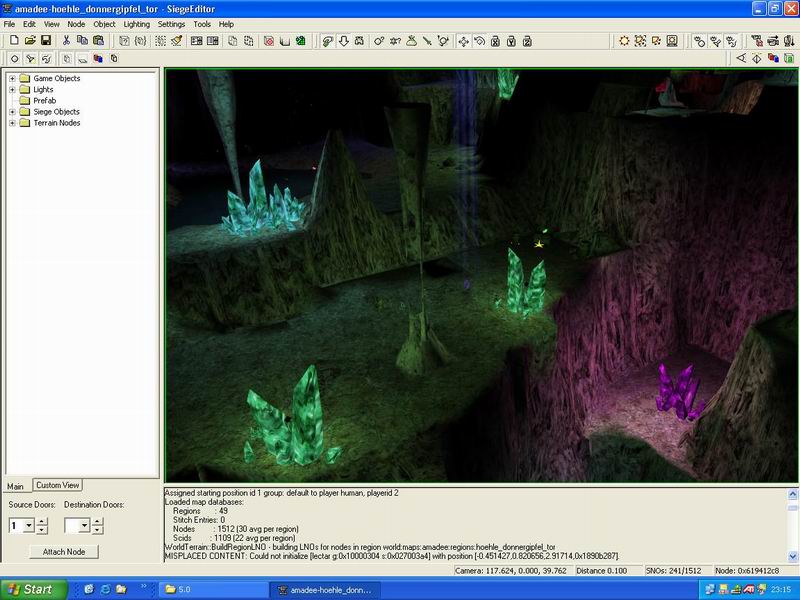Select the Cut scissors icon
The height and width of the screenshot is (600, 800).
66,41
